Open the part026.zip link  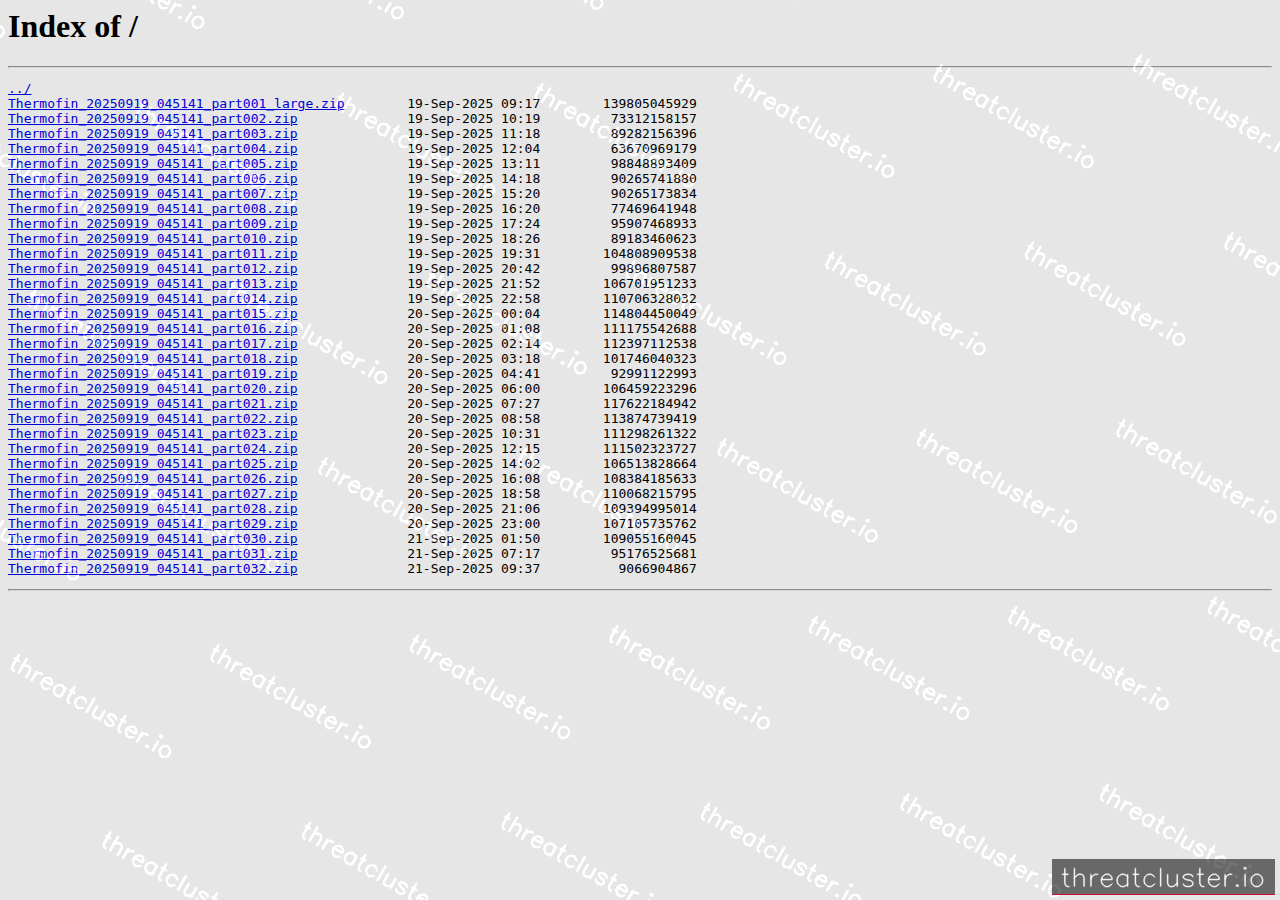pos(153,479)
